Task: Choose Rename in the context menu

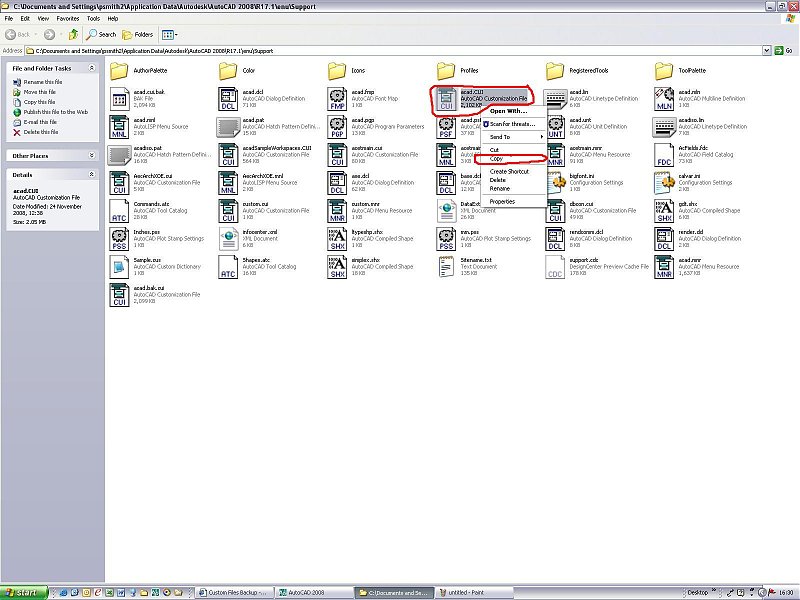Action: [x=513, y=189]
